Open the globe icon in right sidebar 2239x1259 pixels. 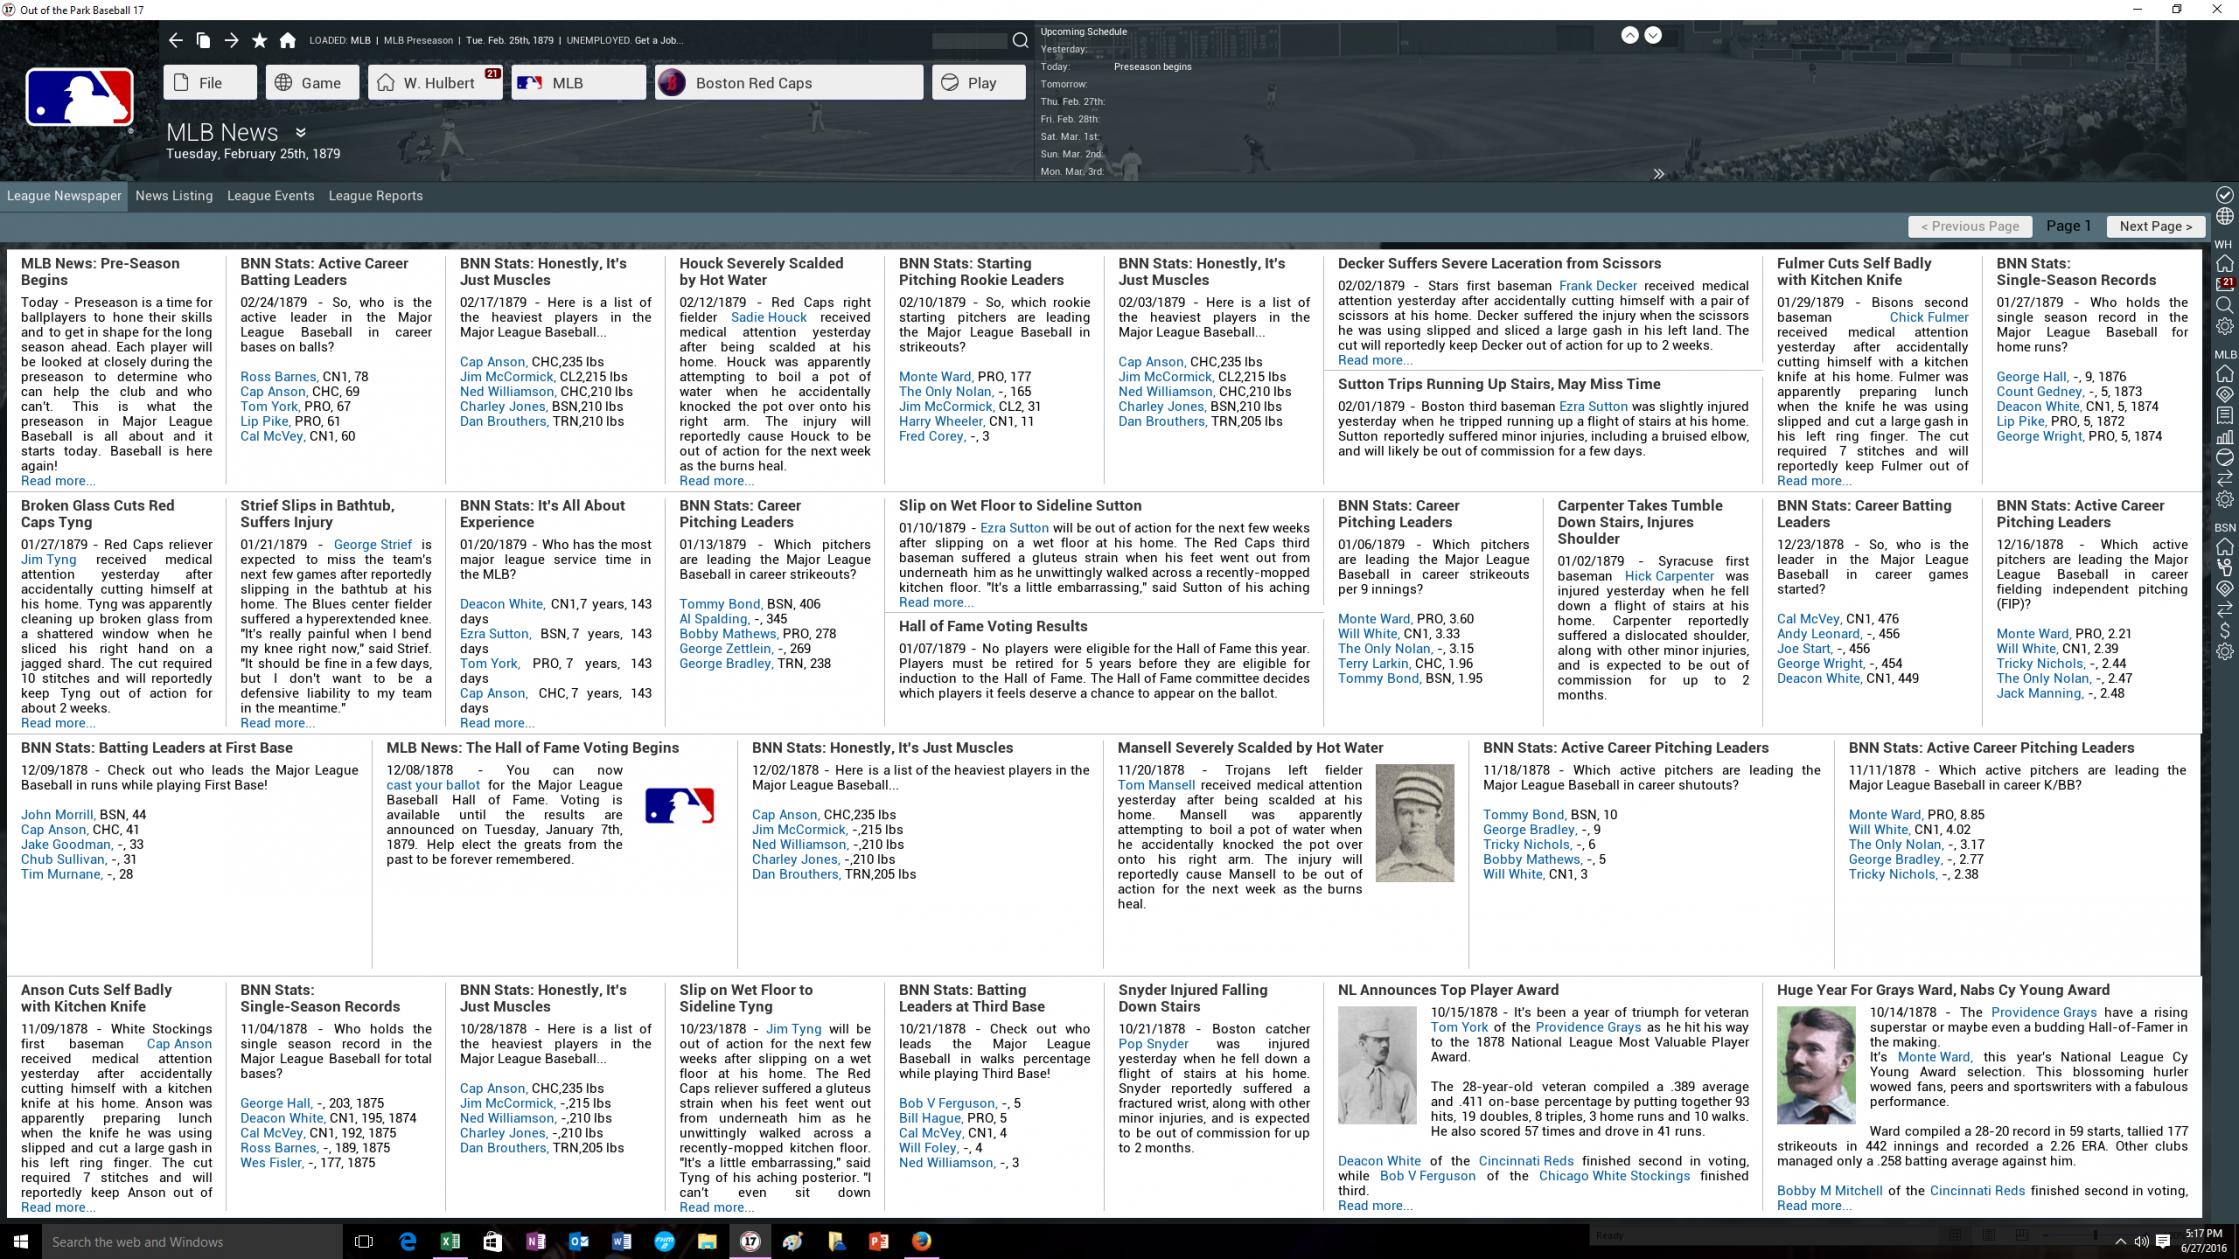coord(2225,216)
